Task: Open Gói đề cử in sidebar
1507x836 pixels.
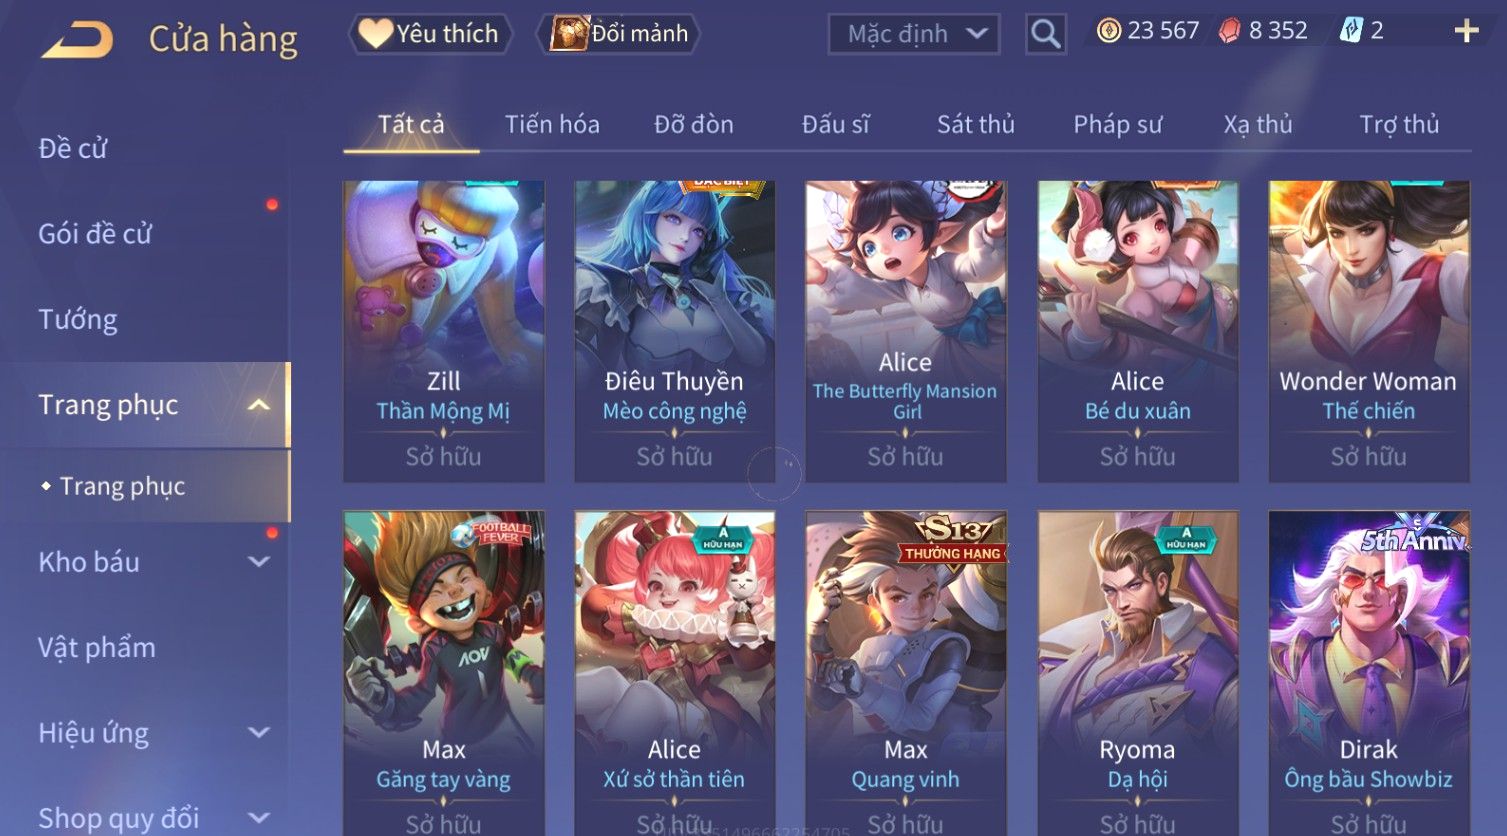Action: pyautogui.click(x=95, y=234)
